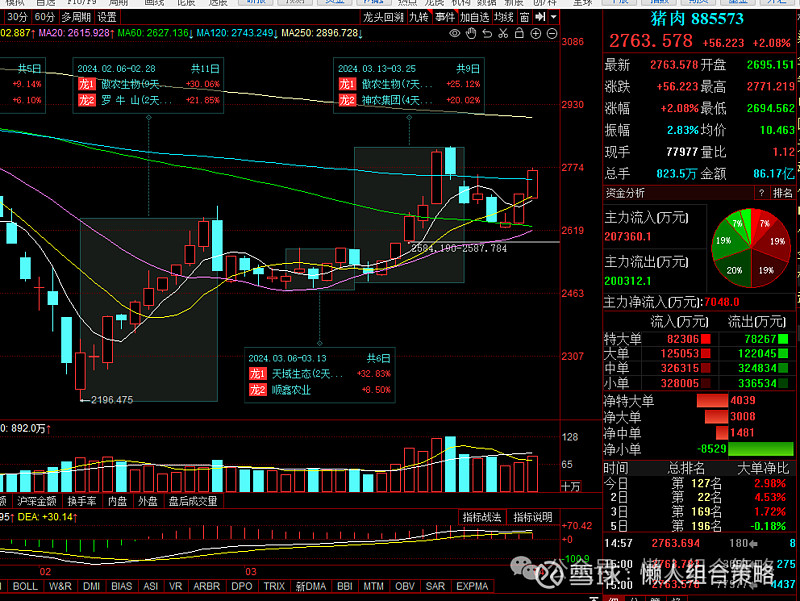This screenshot has width=800, height=601.
Task: Open the 指标说明 button
Action: pos(533,517)
